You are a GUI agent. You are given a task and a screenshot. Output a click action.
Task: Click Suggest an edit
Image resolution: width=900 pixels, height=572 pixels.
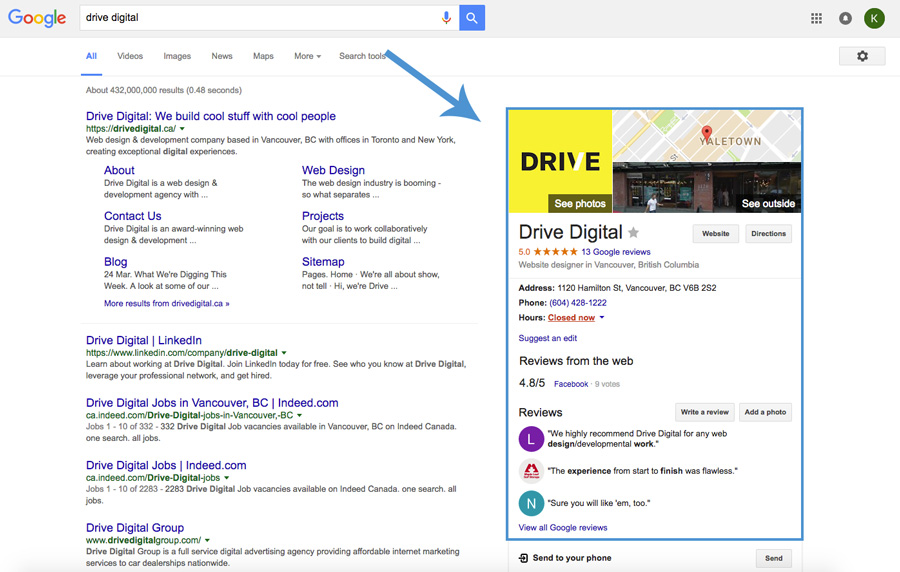(x=548, y=338)
